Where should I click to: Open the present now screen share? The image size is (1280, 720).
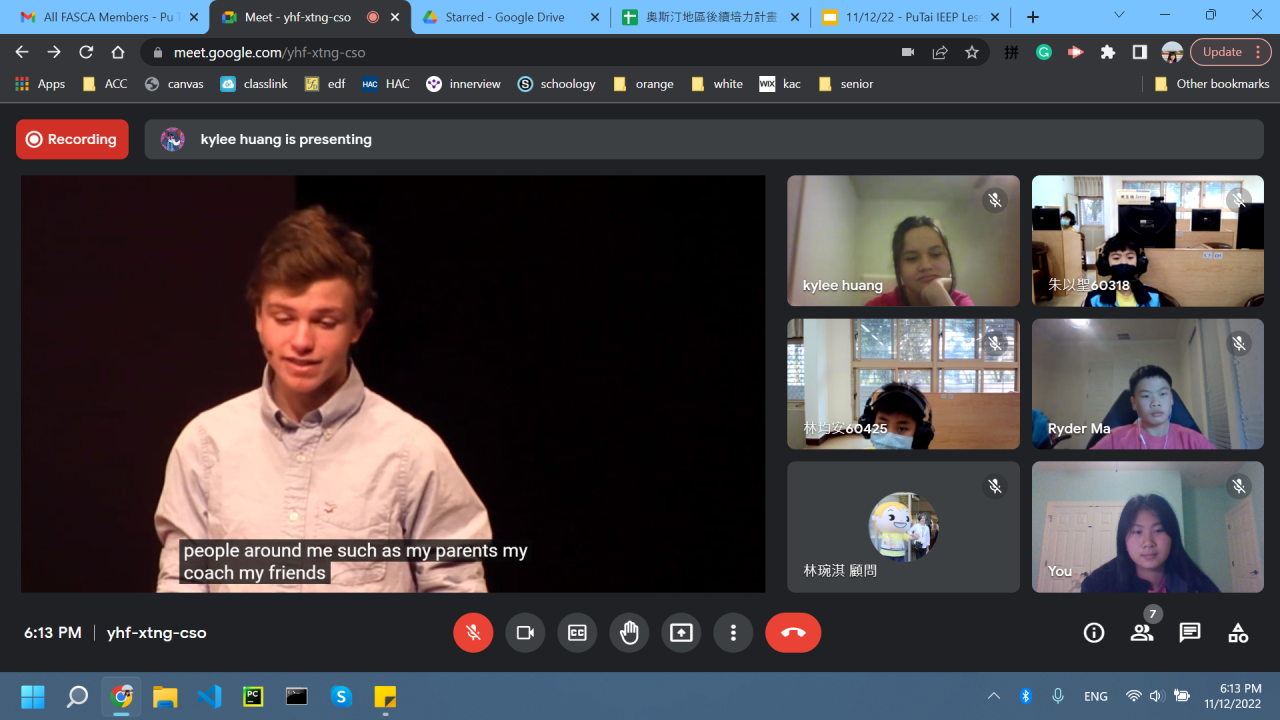pyautogui.click(x=681, y=633)
